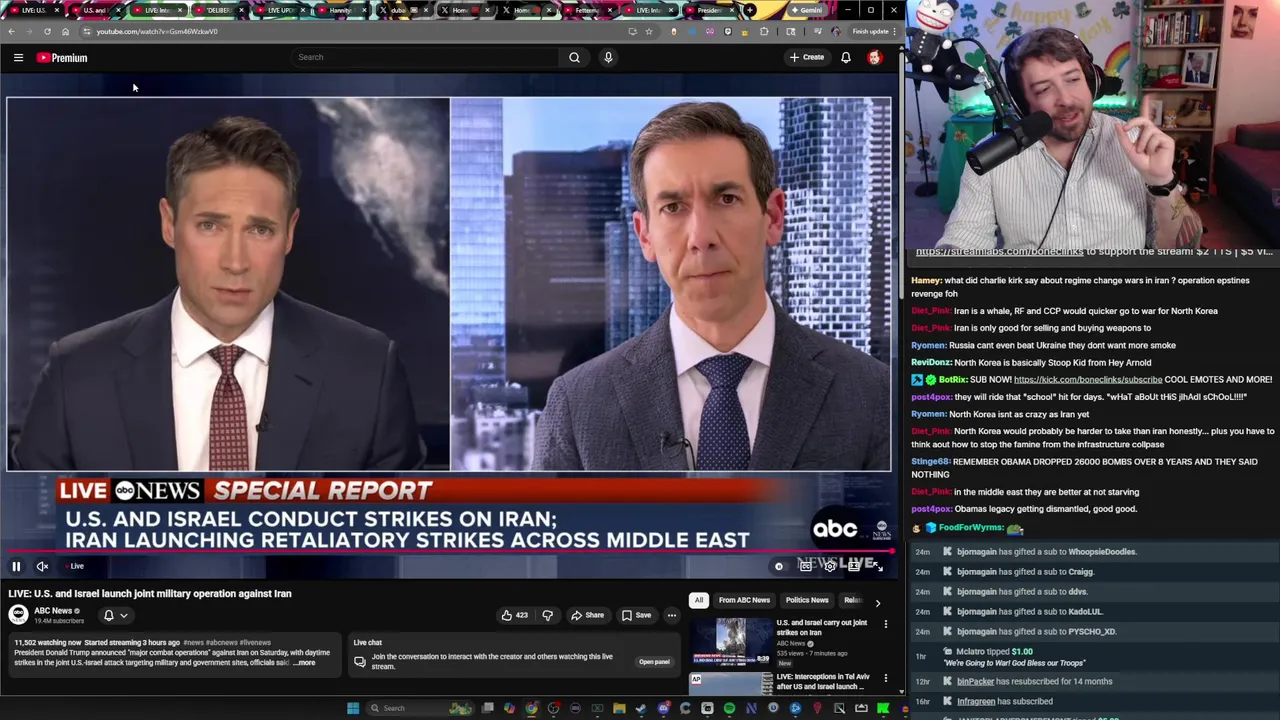Toggle subtitles closed captions button
Screen dimensions: 1280x720
tap(805, 566)
